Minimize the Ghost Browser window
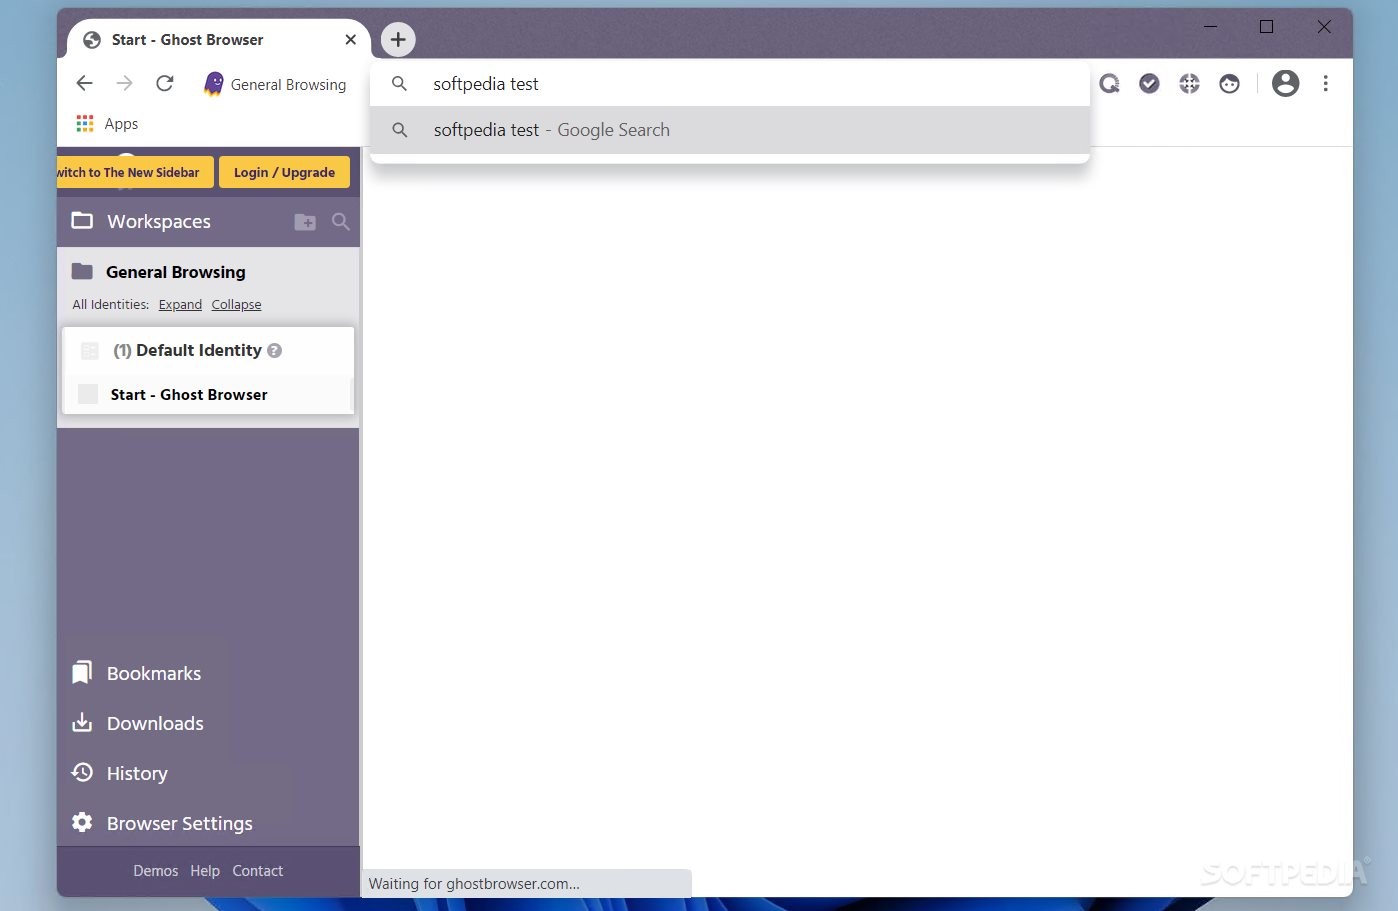 click(x=1210, y=27)
